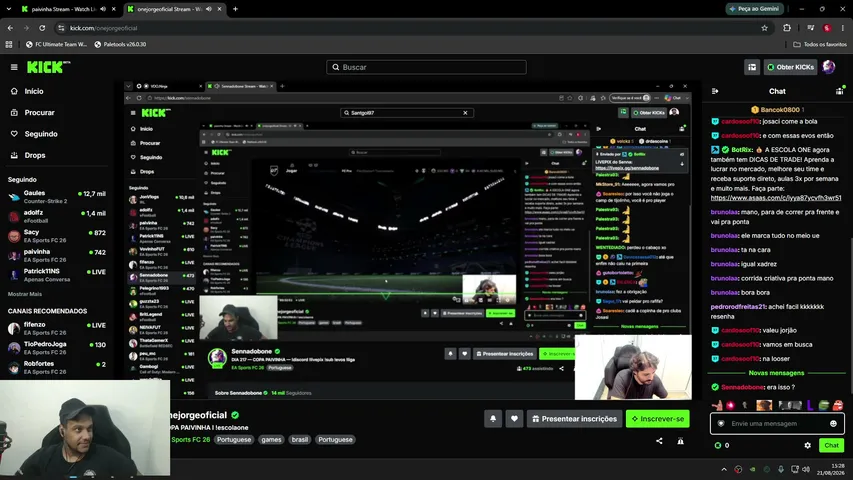Click Inscrever-se subscribe button

[x=658, y=419]
